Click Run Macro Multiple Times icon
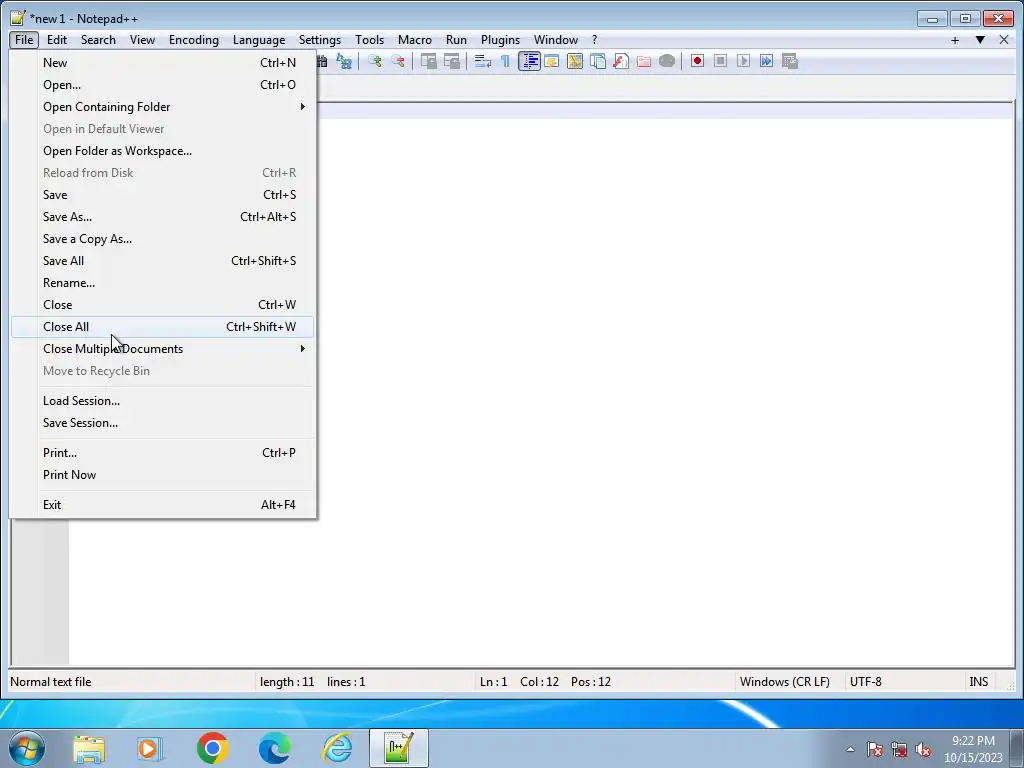This screenshot has height=768, width=1024. [x=767, y=61]
